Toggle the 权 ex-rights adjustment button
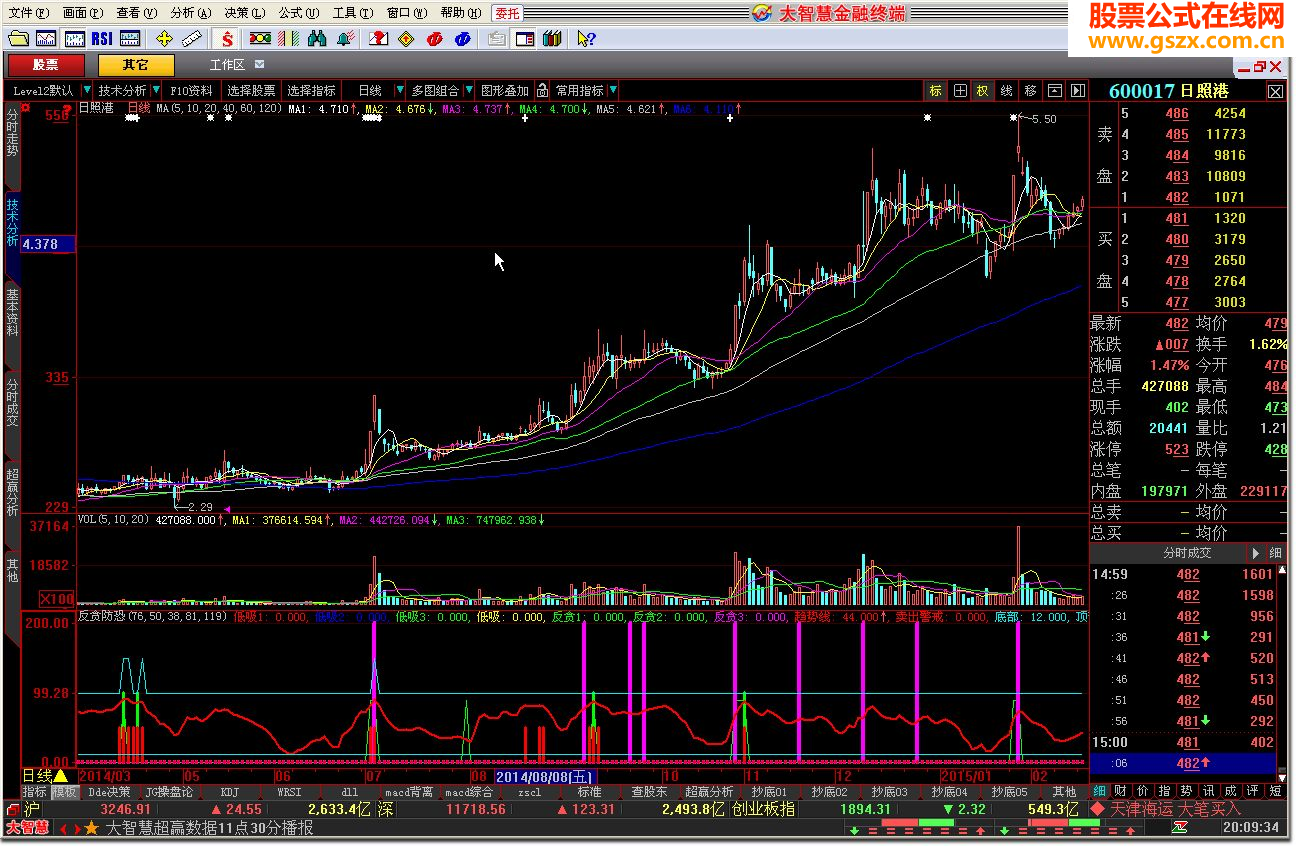1296x846 pixels. tap(983, 90)
